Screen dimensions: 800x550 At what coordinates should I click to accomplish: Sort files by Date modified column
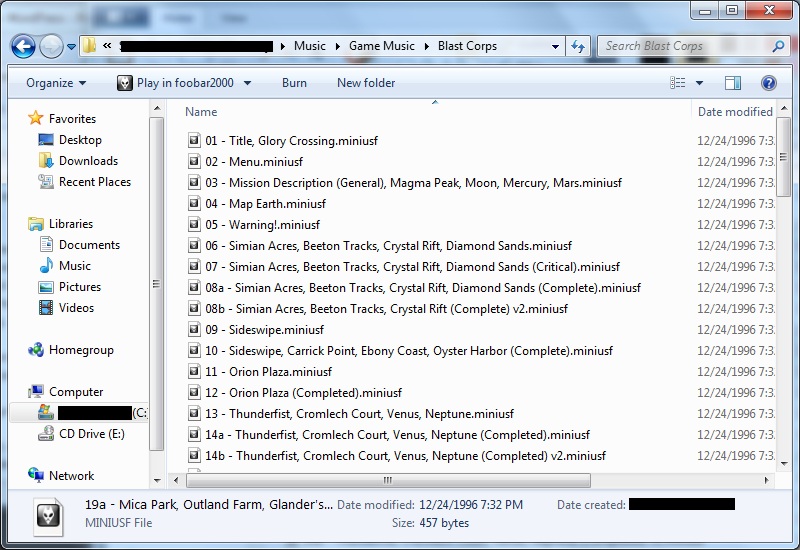(x=735, y=112)
